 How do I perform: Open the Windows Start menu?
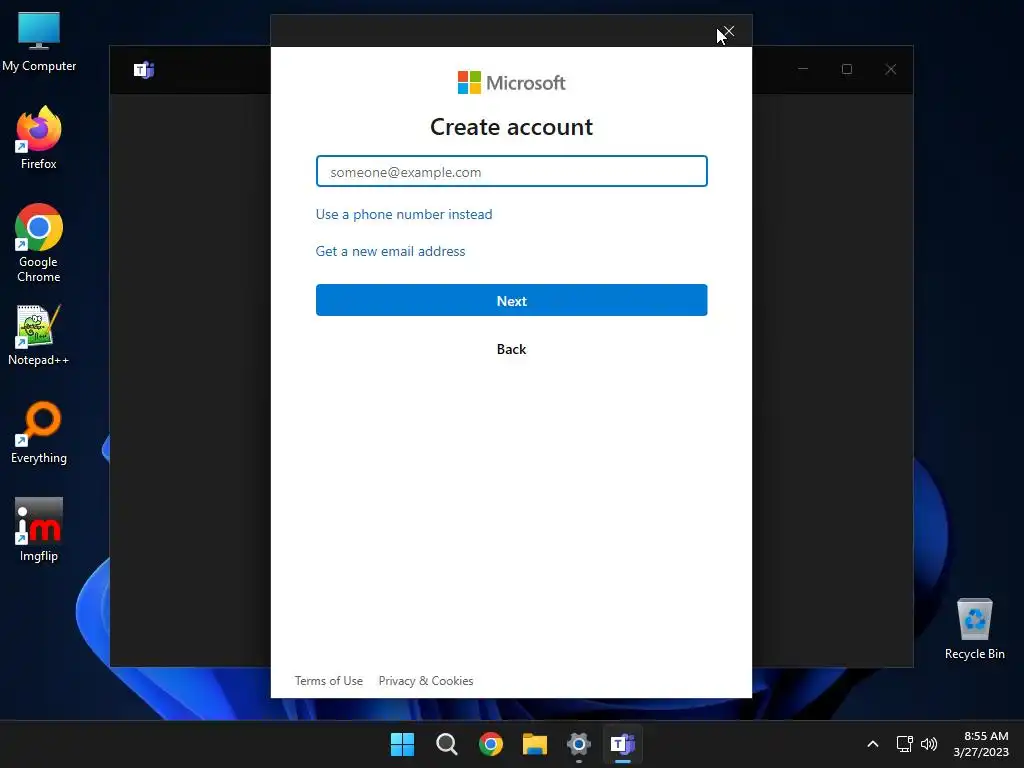click(402, 744)
